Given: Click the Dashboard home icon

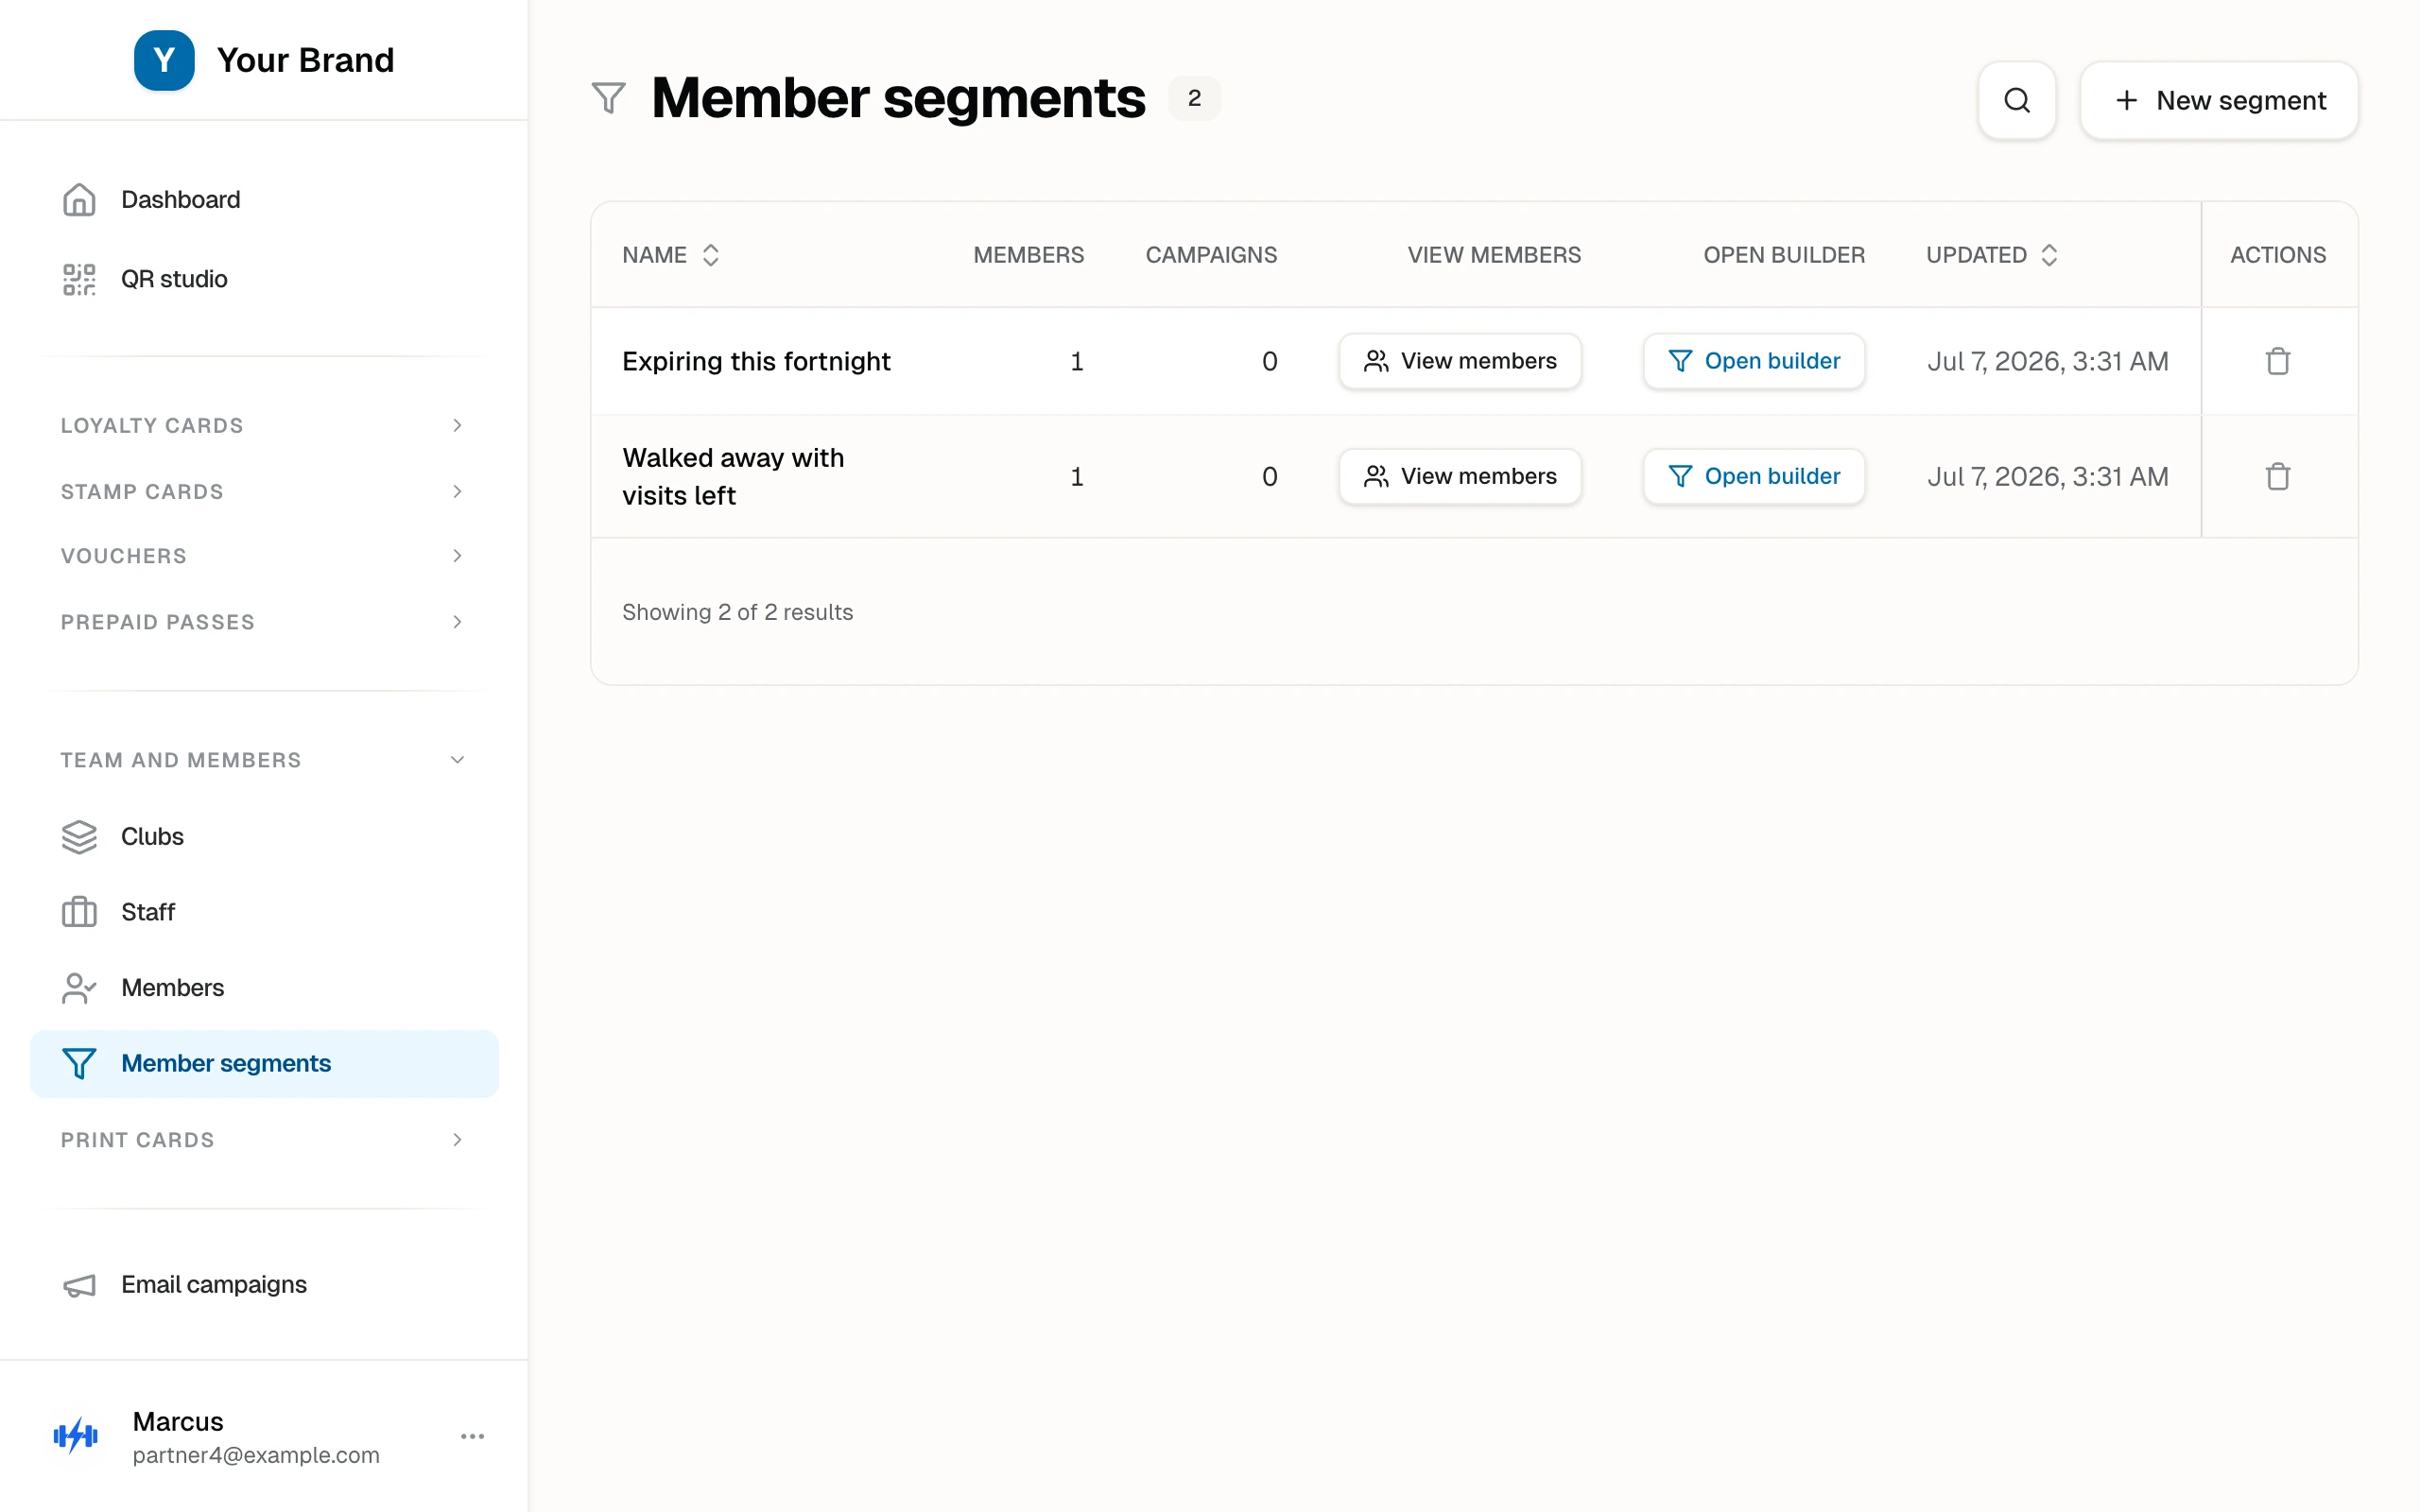Looking at the screenshot, I should (79, 199).
